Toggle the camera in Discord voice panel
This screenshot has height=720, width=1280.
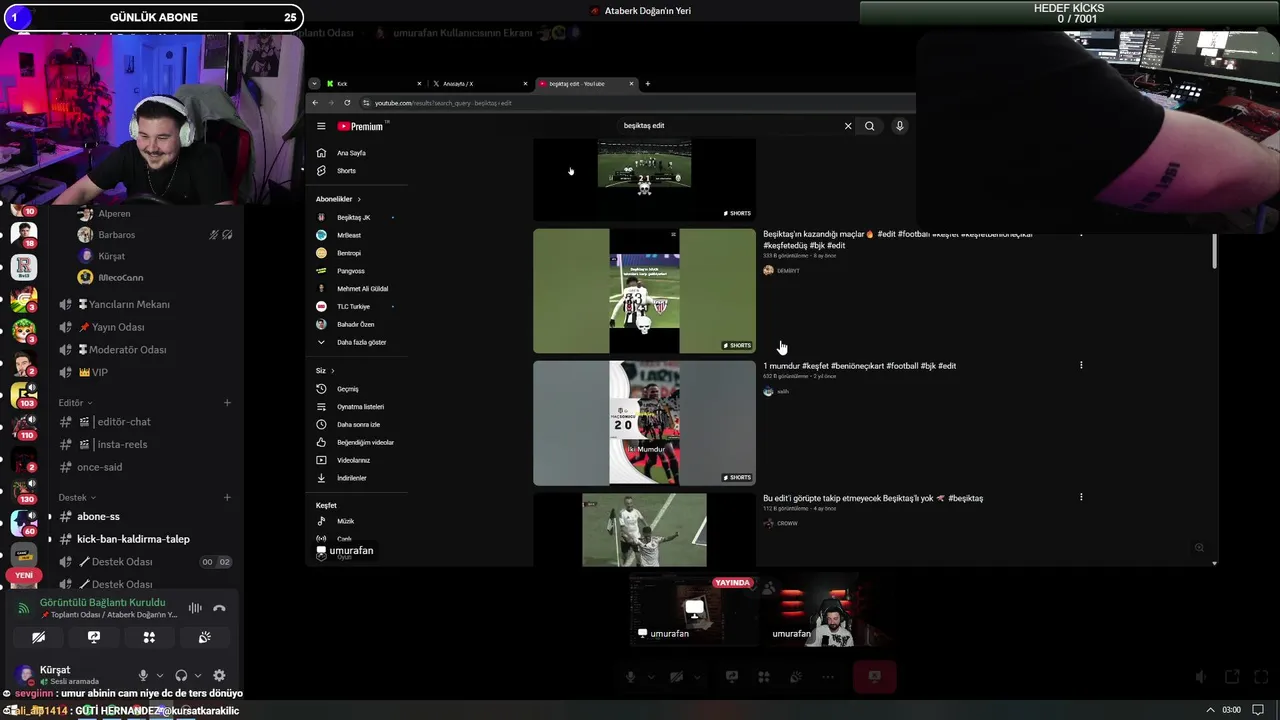click(x=38, y=637)
